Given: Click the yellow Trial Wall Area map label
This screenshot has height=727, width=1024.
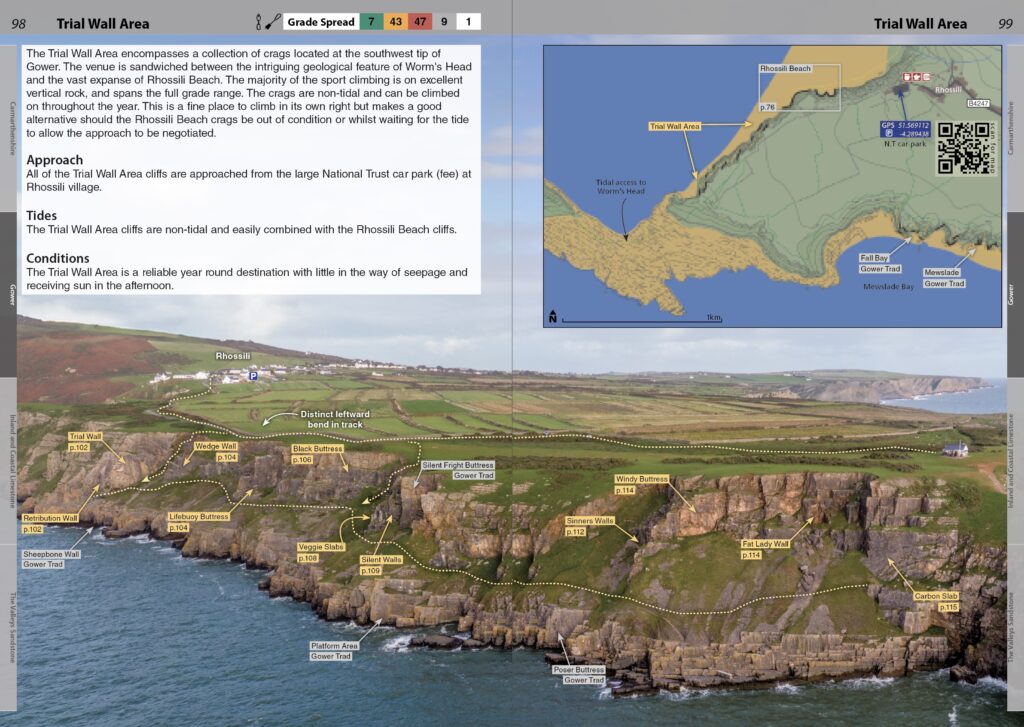Looking at the screenshot, I should [675, 126].
